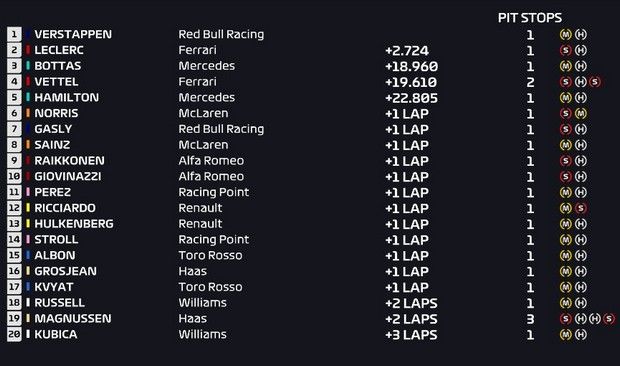
Task: Click Gasly's soft tyre icon
Action: pyautogui.click(x=566, y=129)
